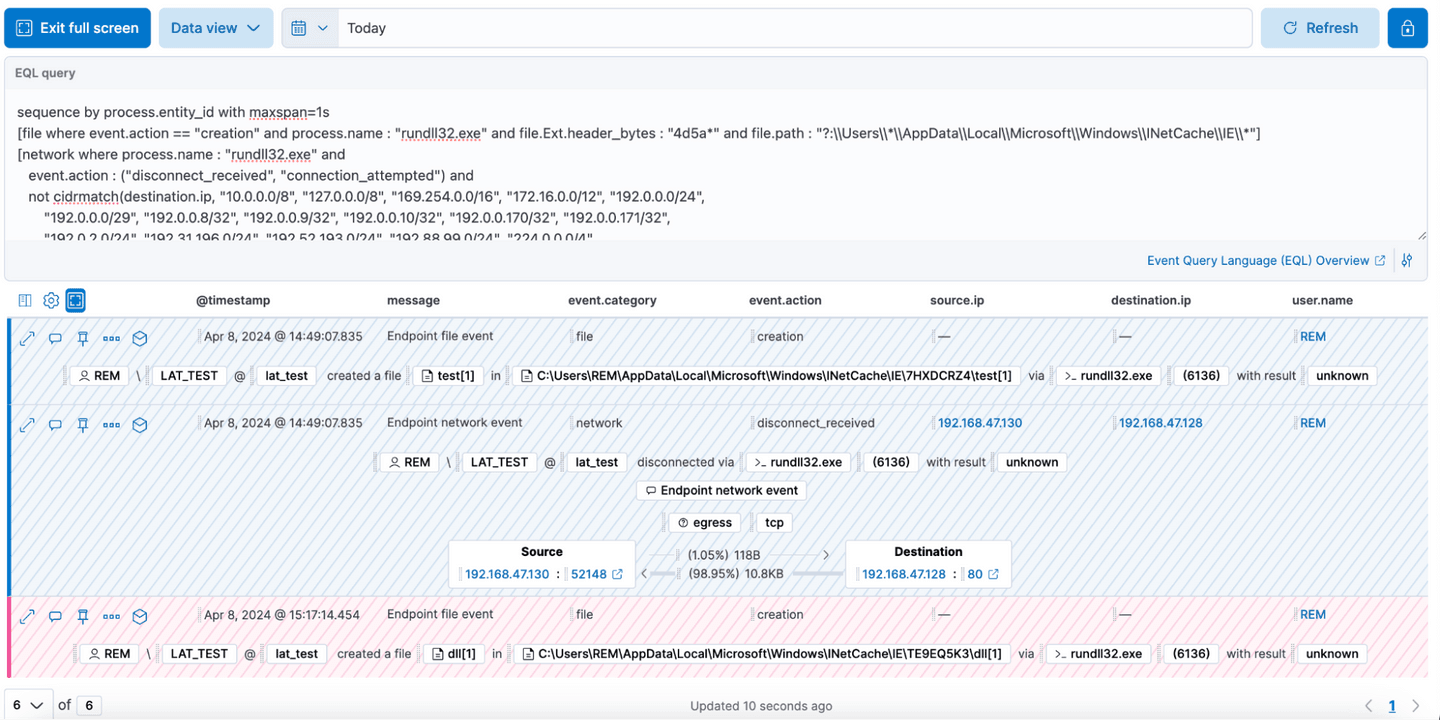Click the event.action column header
This screenshot has width=1440, height=720.
tap(785, 300)
